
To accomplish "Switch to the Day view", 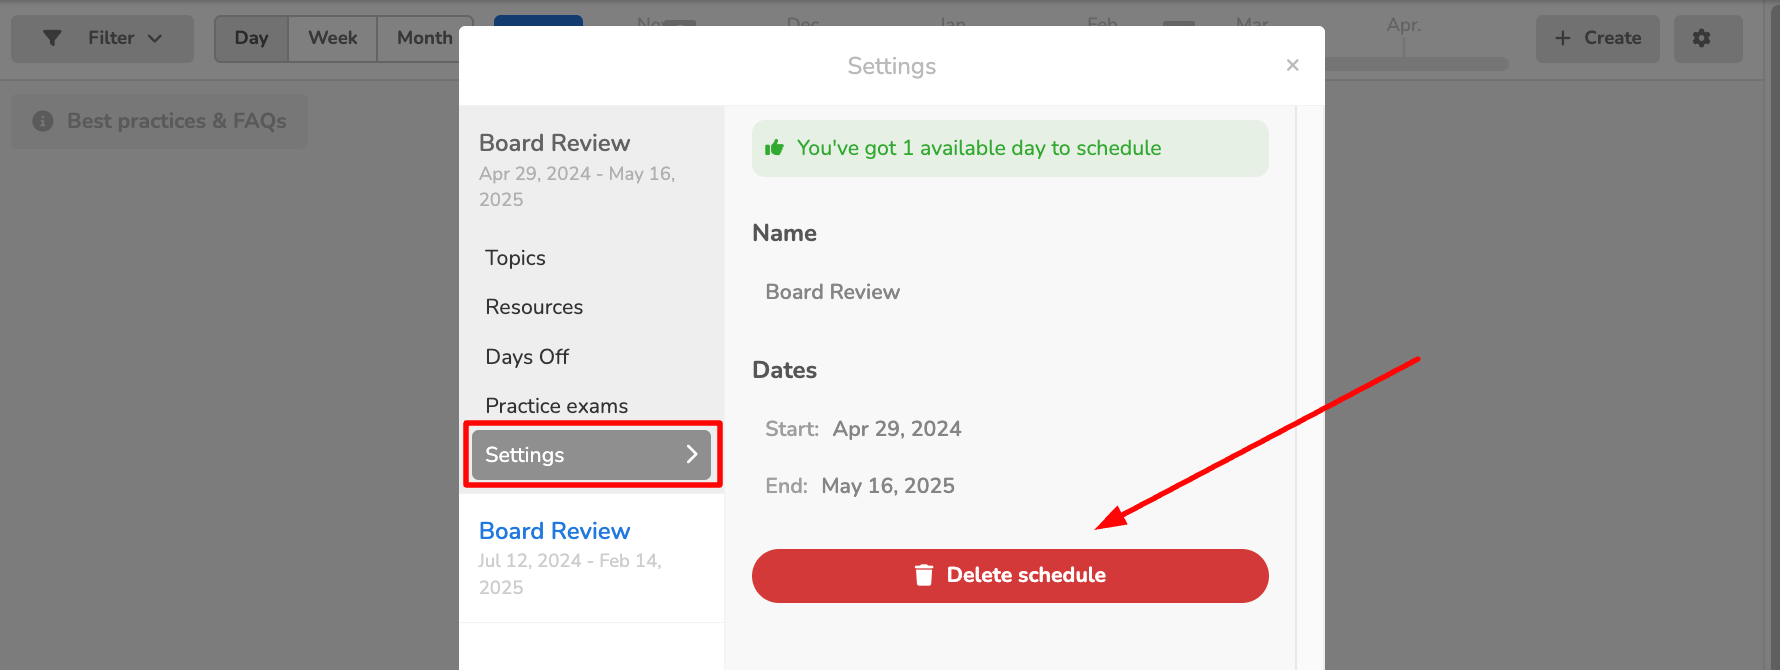I will tap(251, 38).
